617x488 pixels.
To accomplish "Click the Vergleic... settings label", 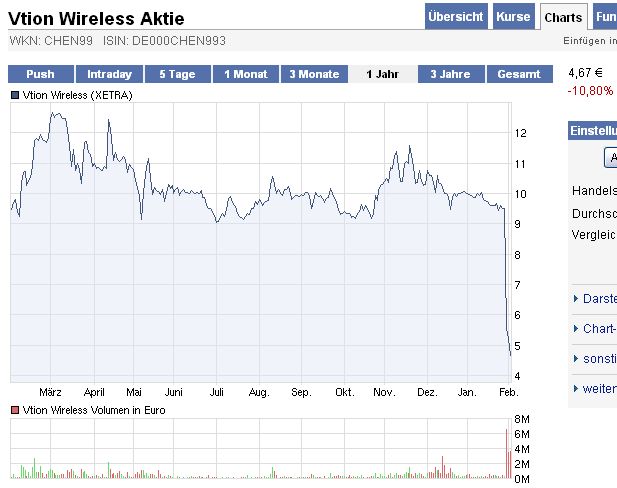I will 594,235.
